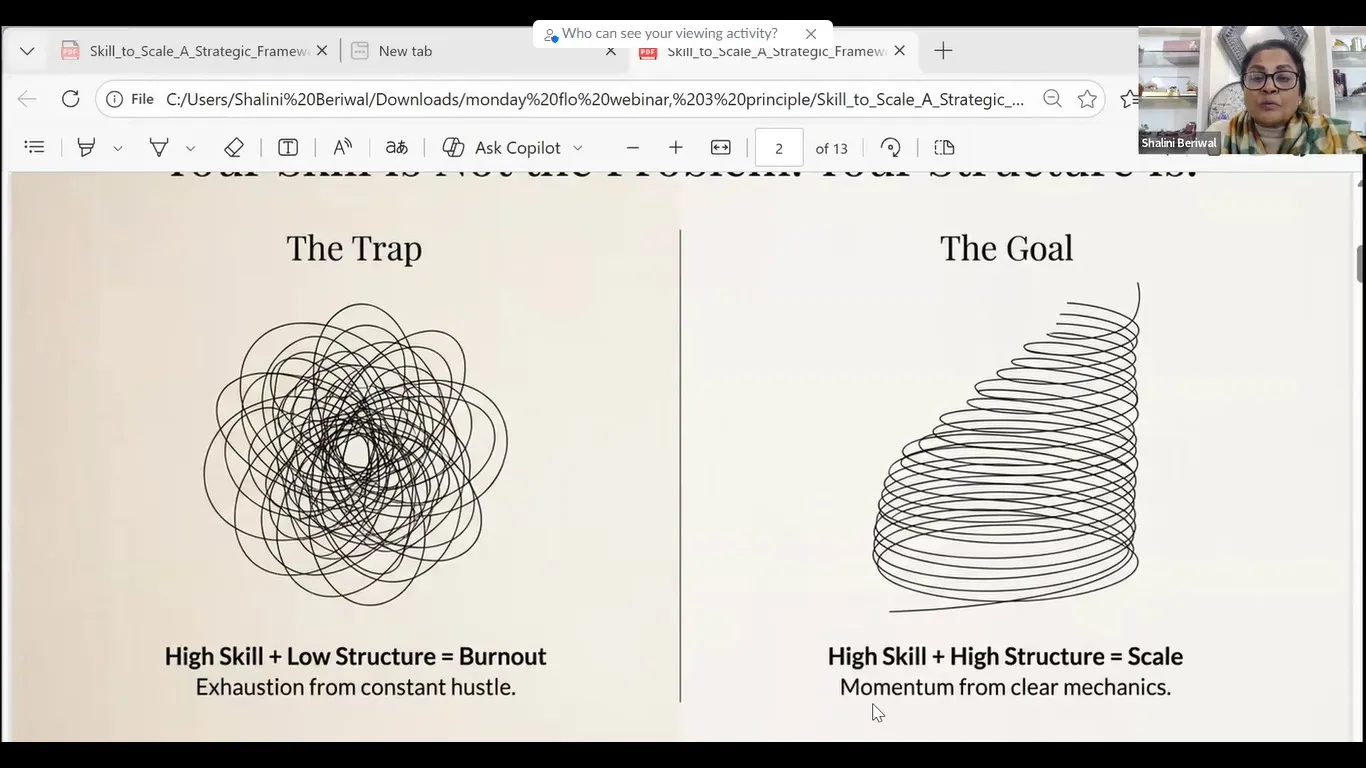
Task: Click the Ask Copilot button
Action: coord(512,148)
